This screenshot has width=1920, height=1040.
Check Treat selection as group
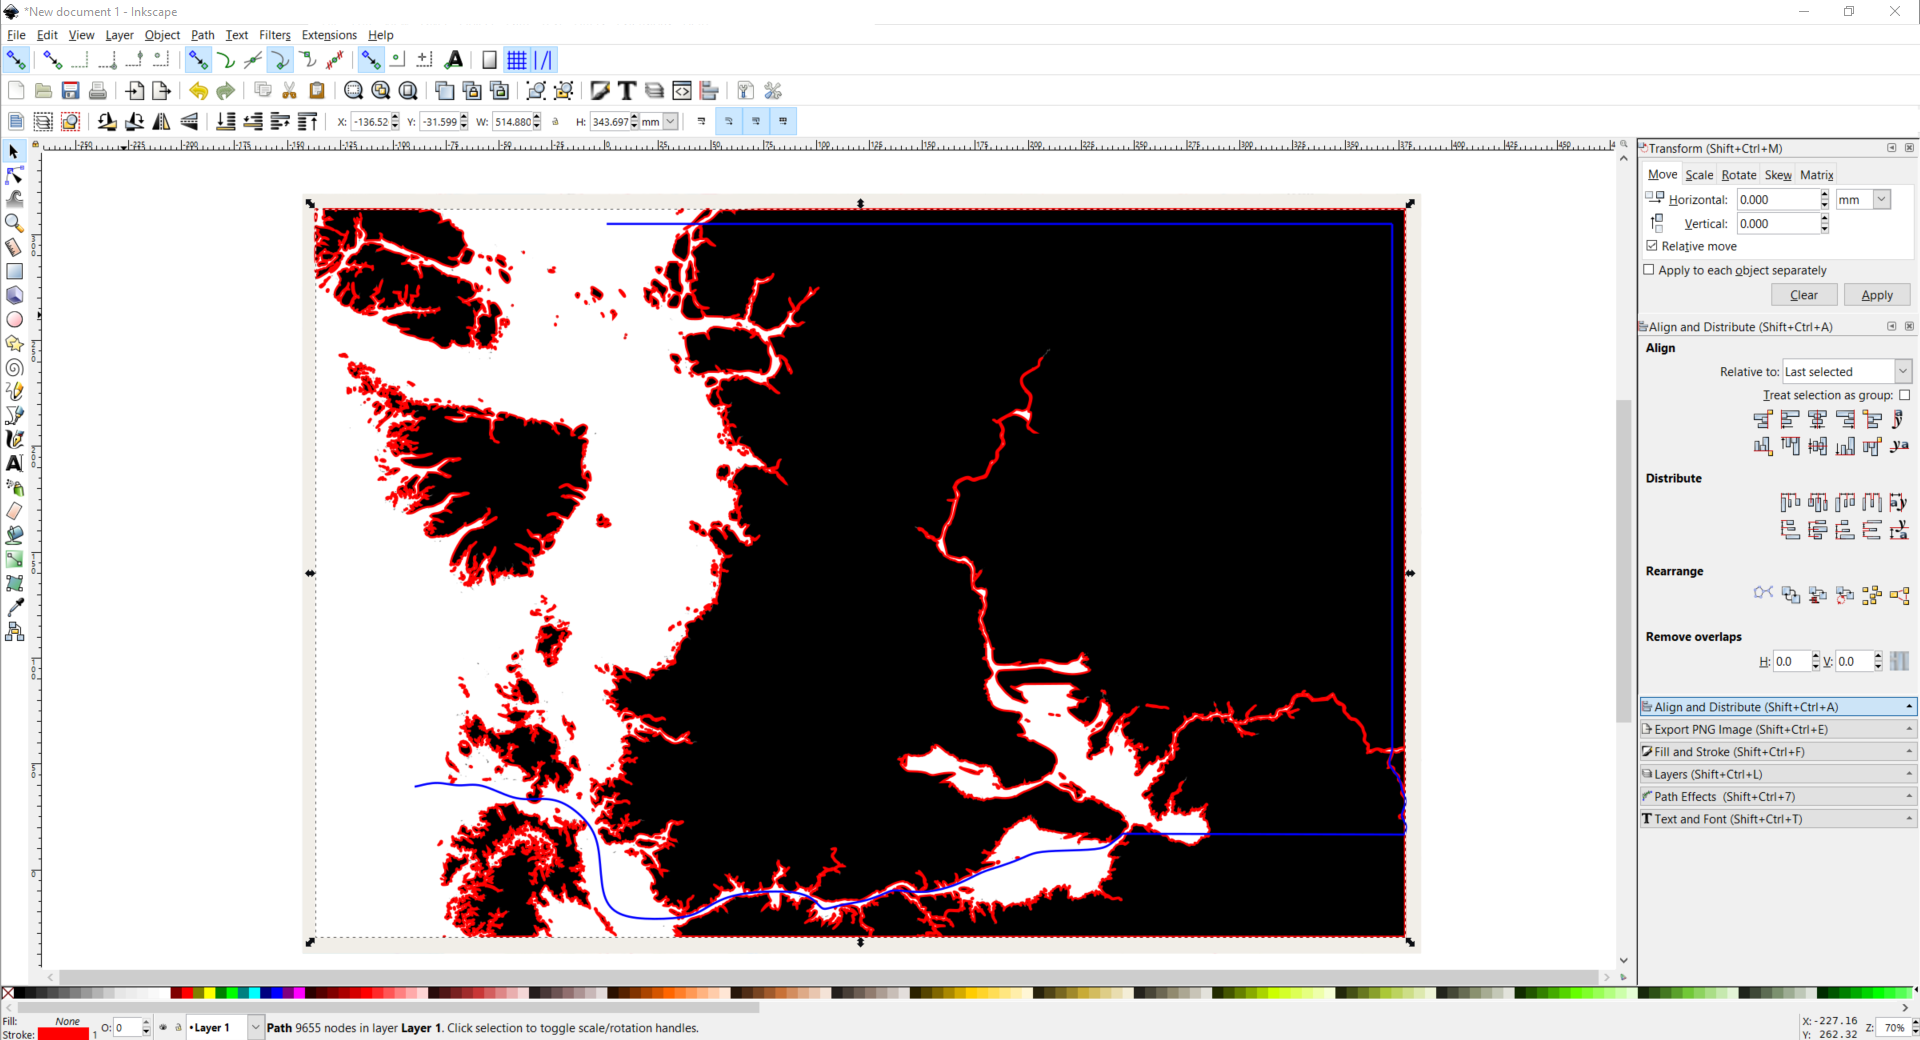[1905, 395]
